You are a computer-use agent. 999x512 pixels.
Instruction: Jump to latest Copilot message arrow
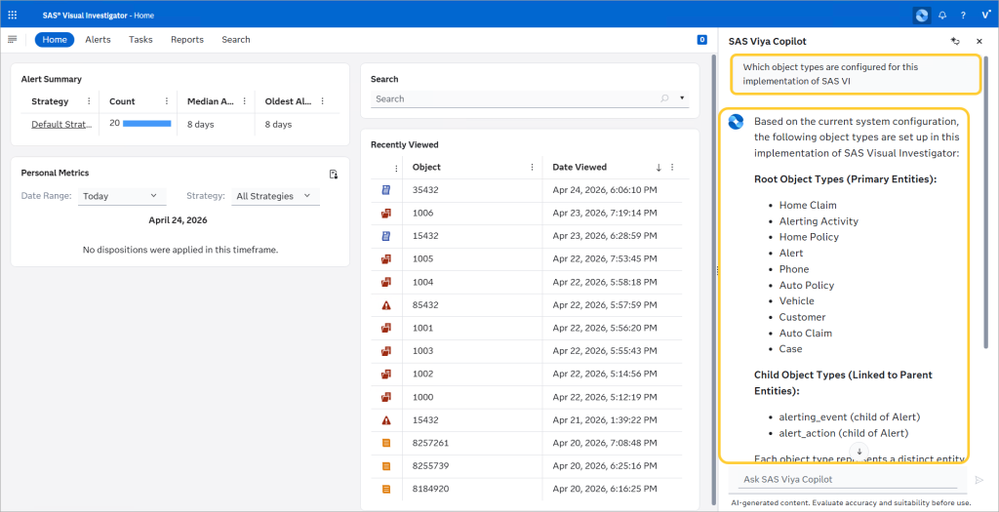(859, 451)
